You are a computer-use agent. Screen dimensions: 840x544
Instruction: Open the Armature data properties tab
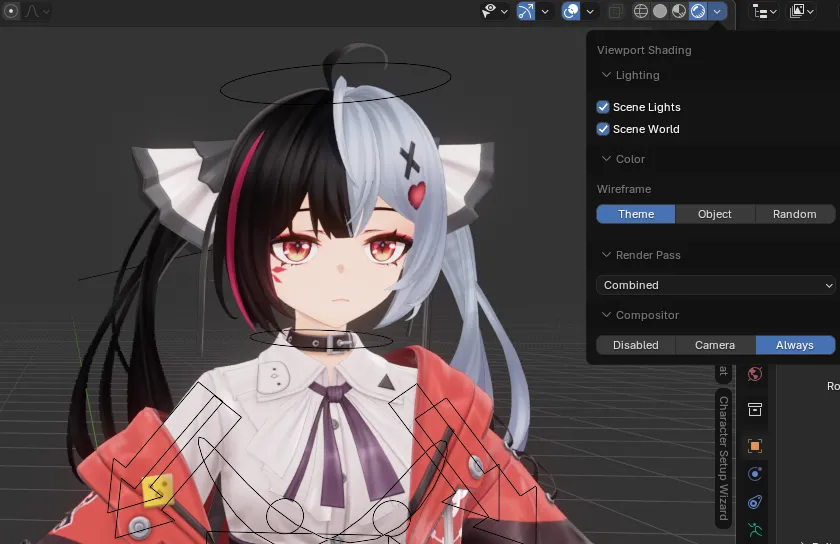[x=755, y=530]
